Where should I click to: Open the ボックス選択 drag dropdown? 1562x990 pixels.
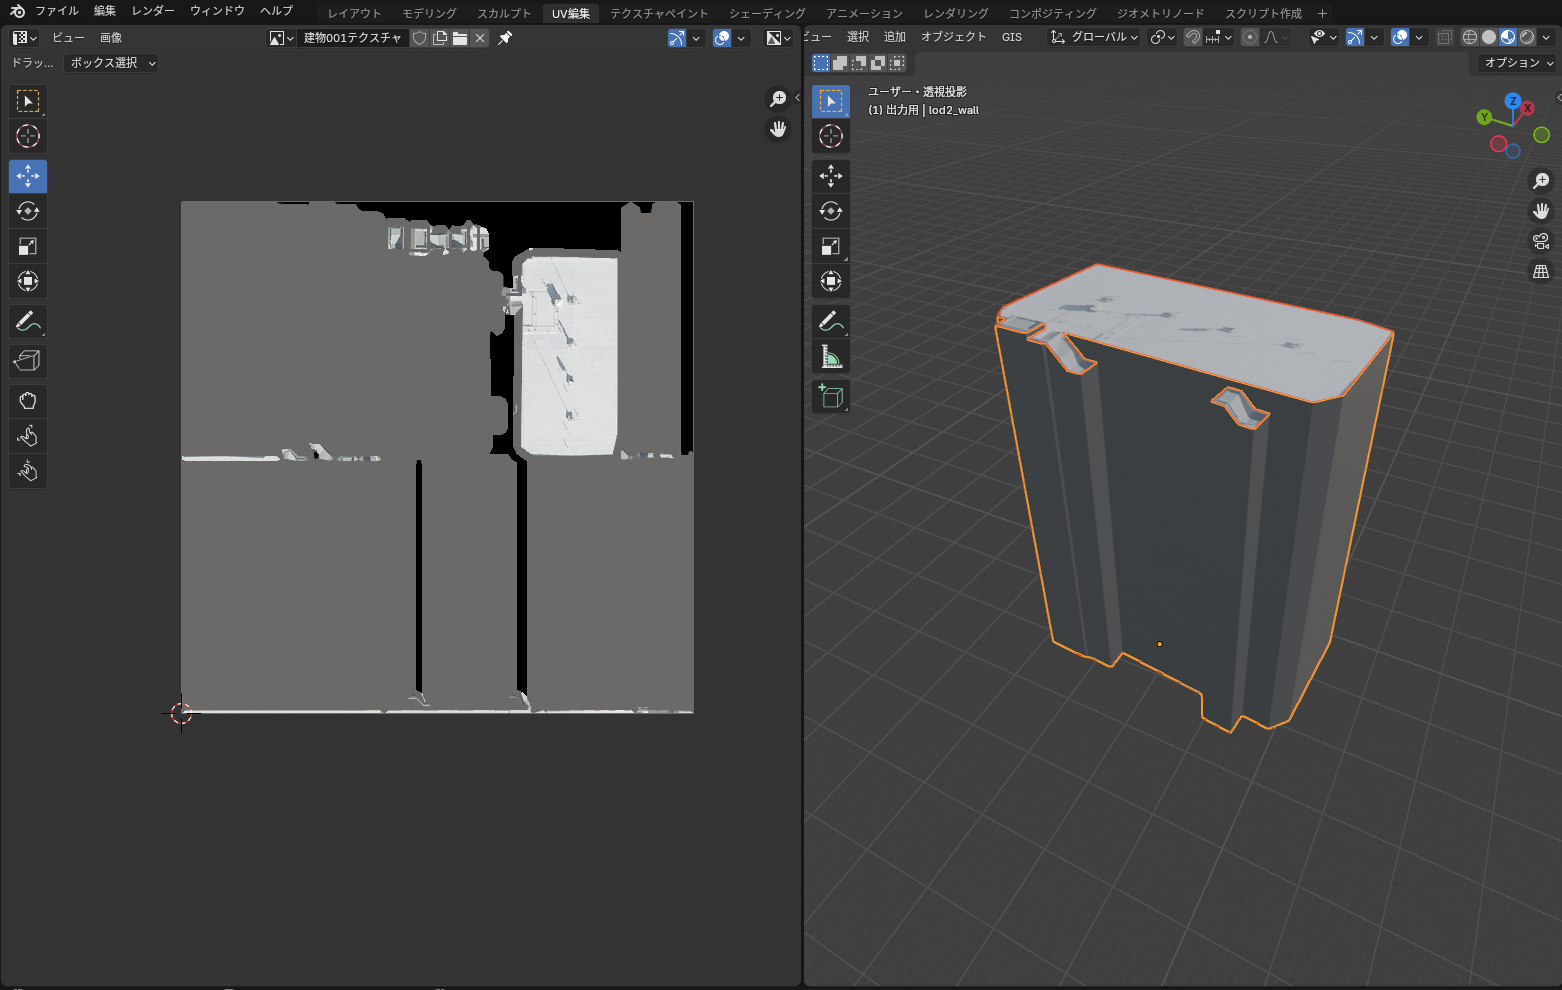tap(112, 63)
